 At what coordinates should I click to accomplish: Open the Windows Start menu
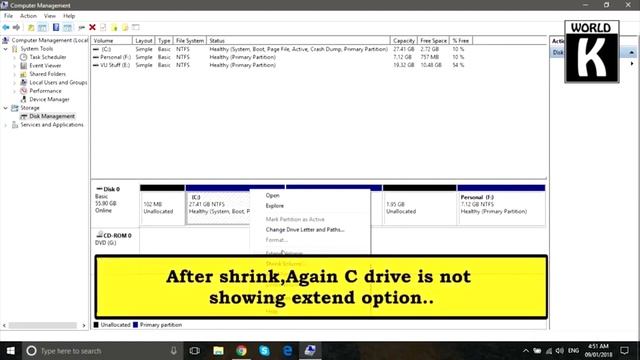pyautogui.click(x=11, y=351)
